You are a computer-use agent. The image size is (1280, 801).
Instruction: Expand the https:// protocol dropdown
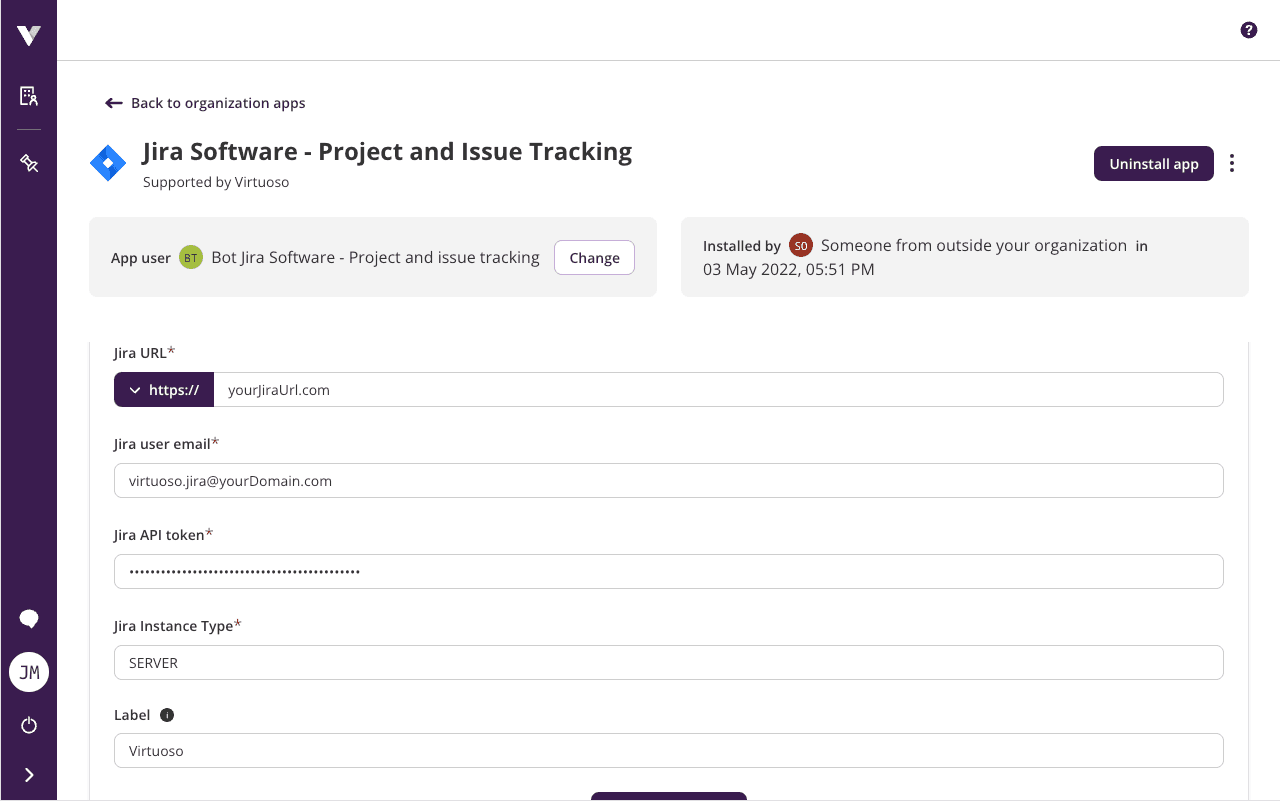click(163, 389)
